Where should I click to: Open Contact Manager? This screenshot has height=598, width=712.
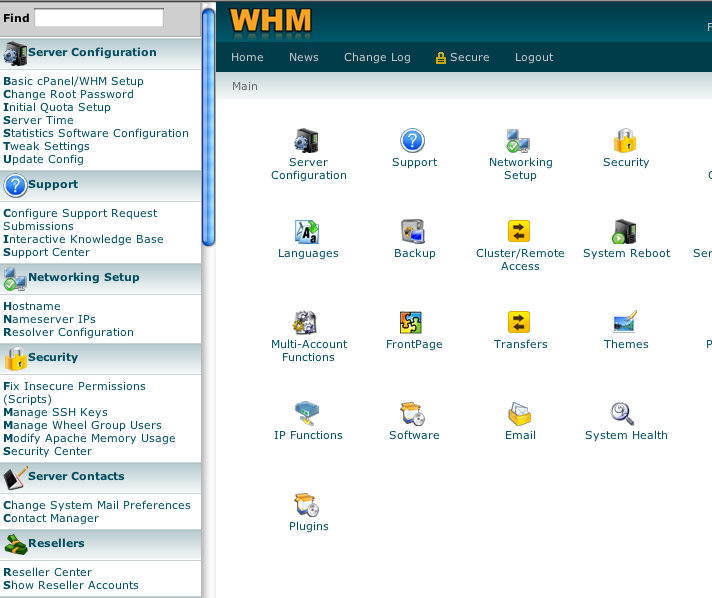click(x=51, y=519)
